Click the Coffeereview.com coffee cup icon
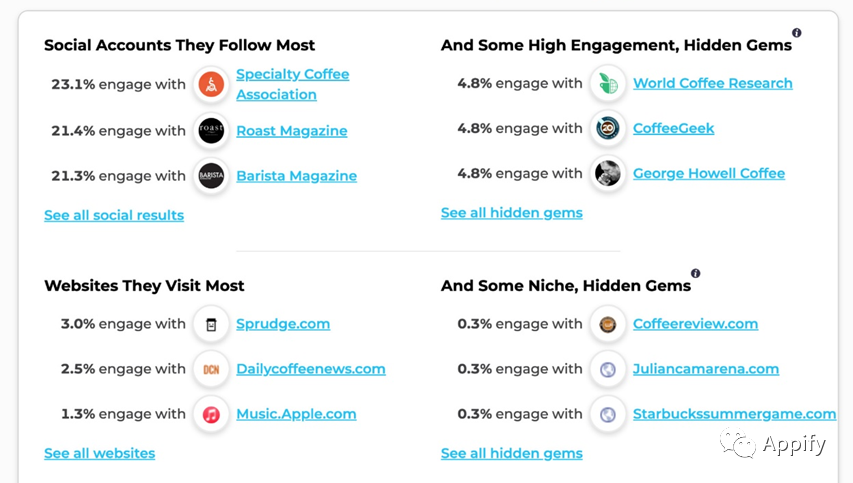This screenshot has height=483, width=853. pos(608,324)
